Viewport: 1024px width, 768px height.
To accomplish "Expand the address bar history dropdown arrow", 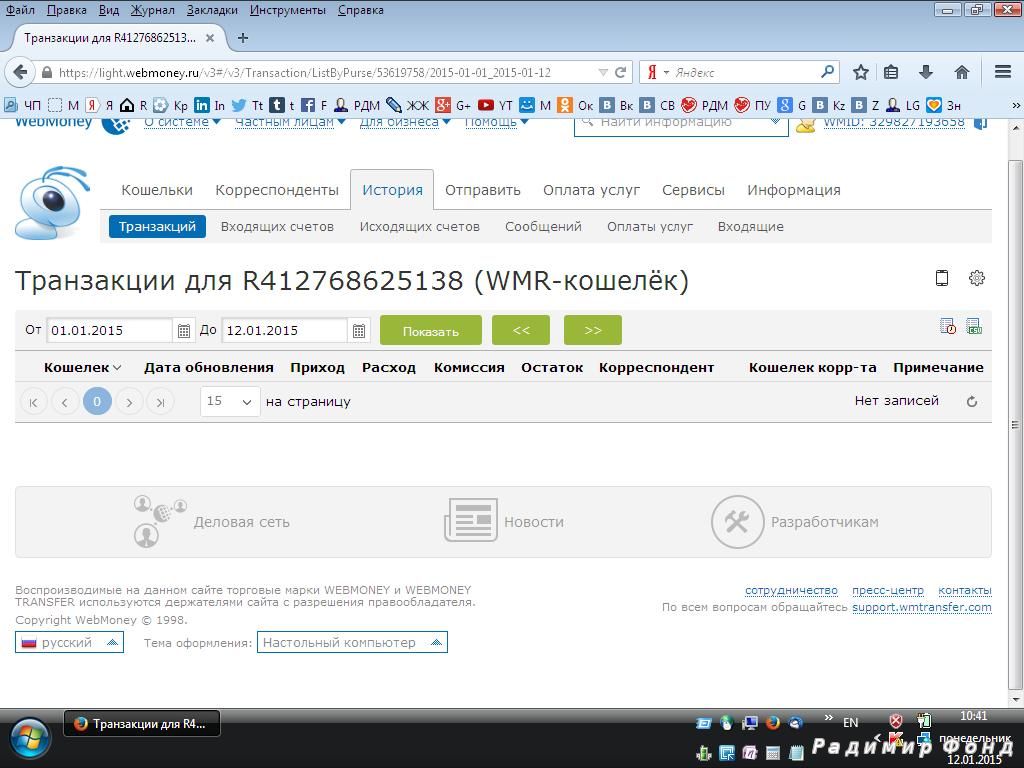I will (603, 72).
